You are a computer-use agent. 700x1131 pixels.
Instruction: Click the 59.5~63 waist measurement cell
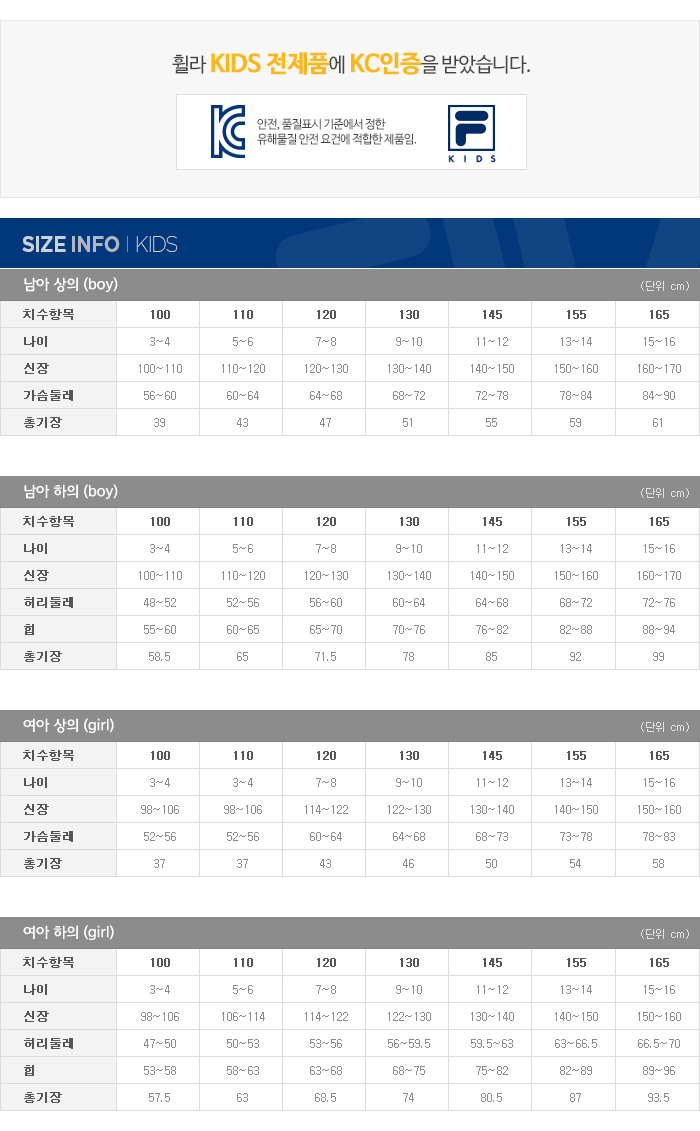pyautogui.click(x=492, y=1044)
